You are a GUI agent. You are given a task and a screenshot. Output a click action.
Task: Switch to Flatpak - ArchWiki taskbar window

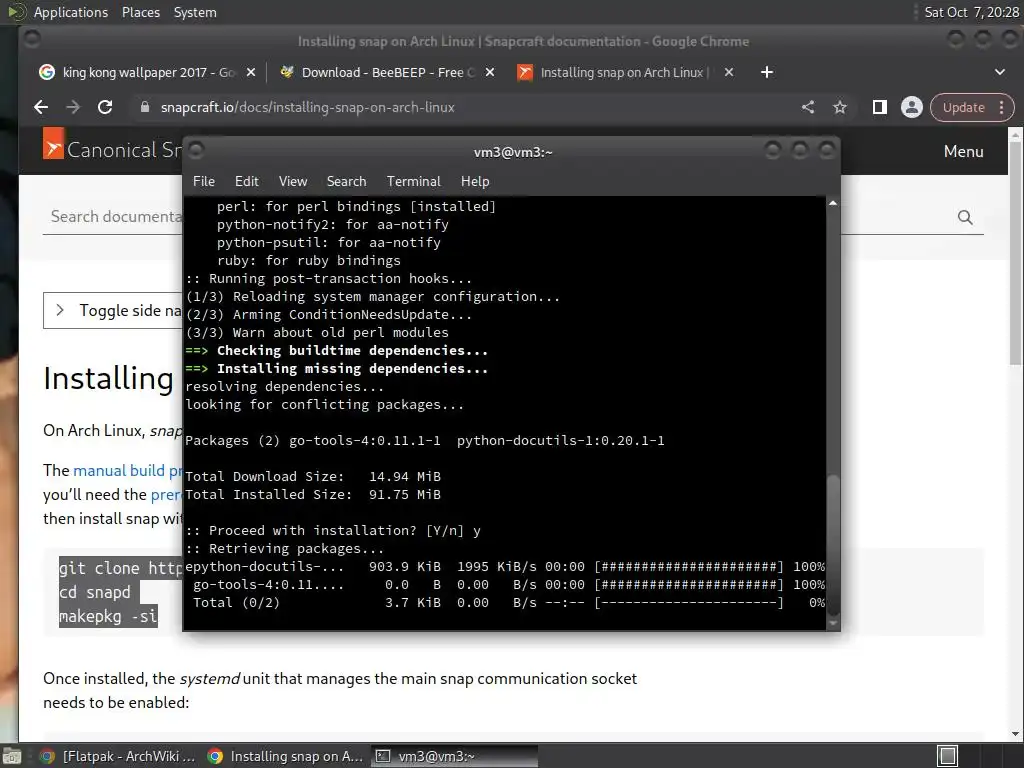pyautogui.click(x=118, y=756)
